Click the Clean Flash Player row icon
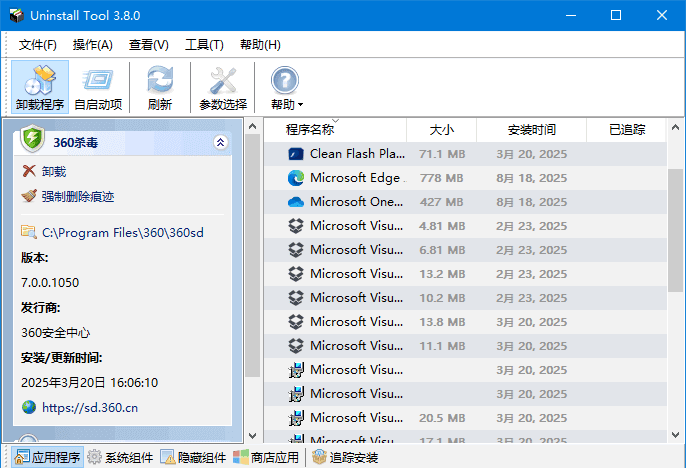The width and height of the screenshot is (686, 468). tap(296, 154)
